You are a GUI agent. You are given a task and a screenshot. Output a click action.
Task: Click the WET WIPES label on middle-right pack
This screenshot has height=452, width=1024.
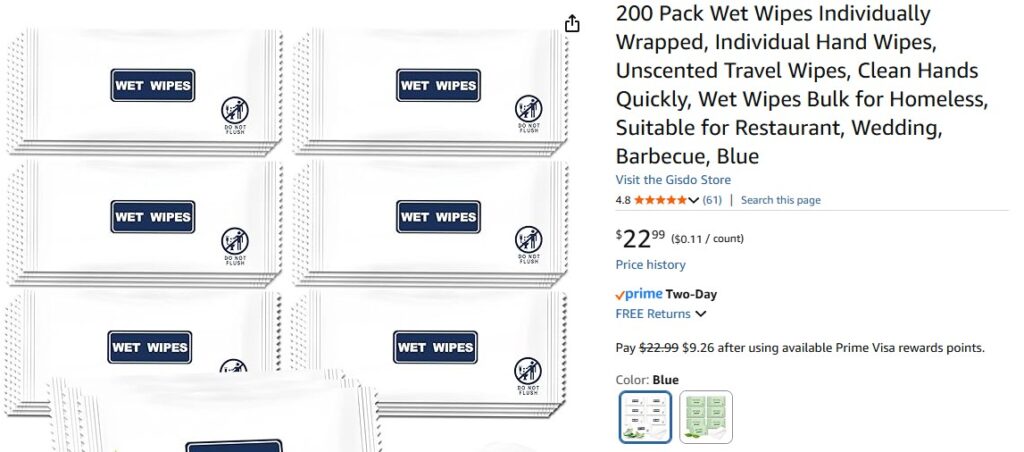(x=438, y=217)
